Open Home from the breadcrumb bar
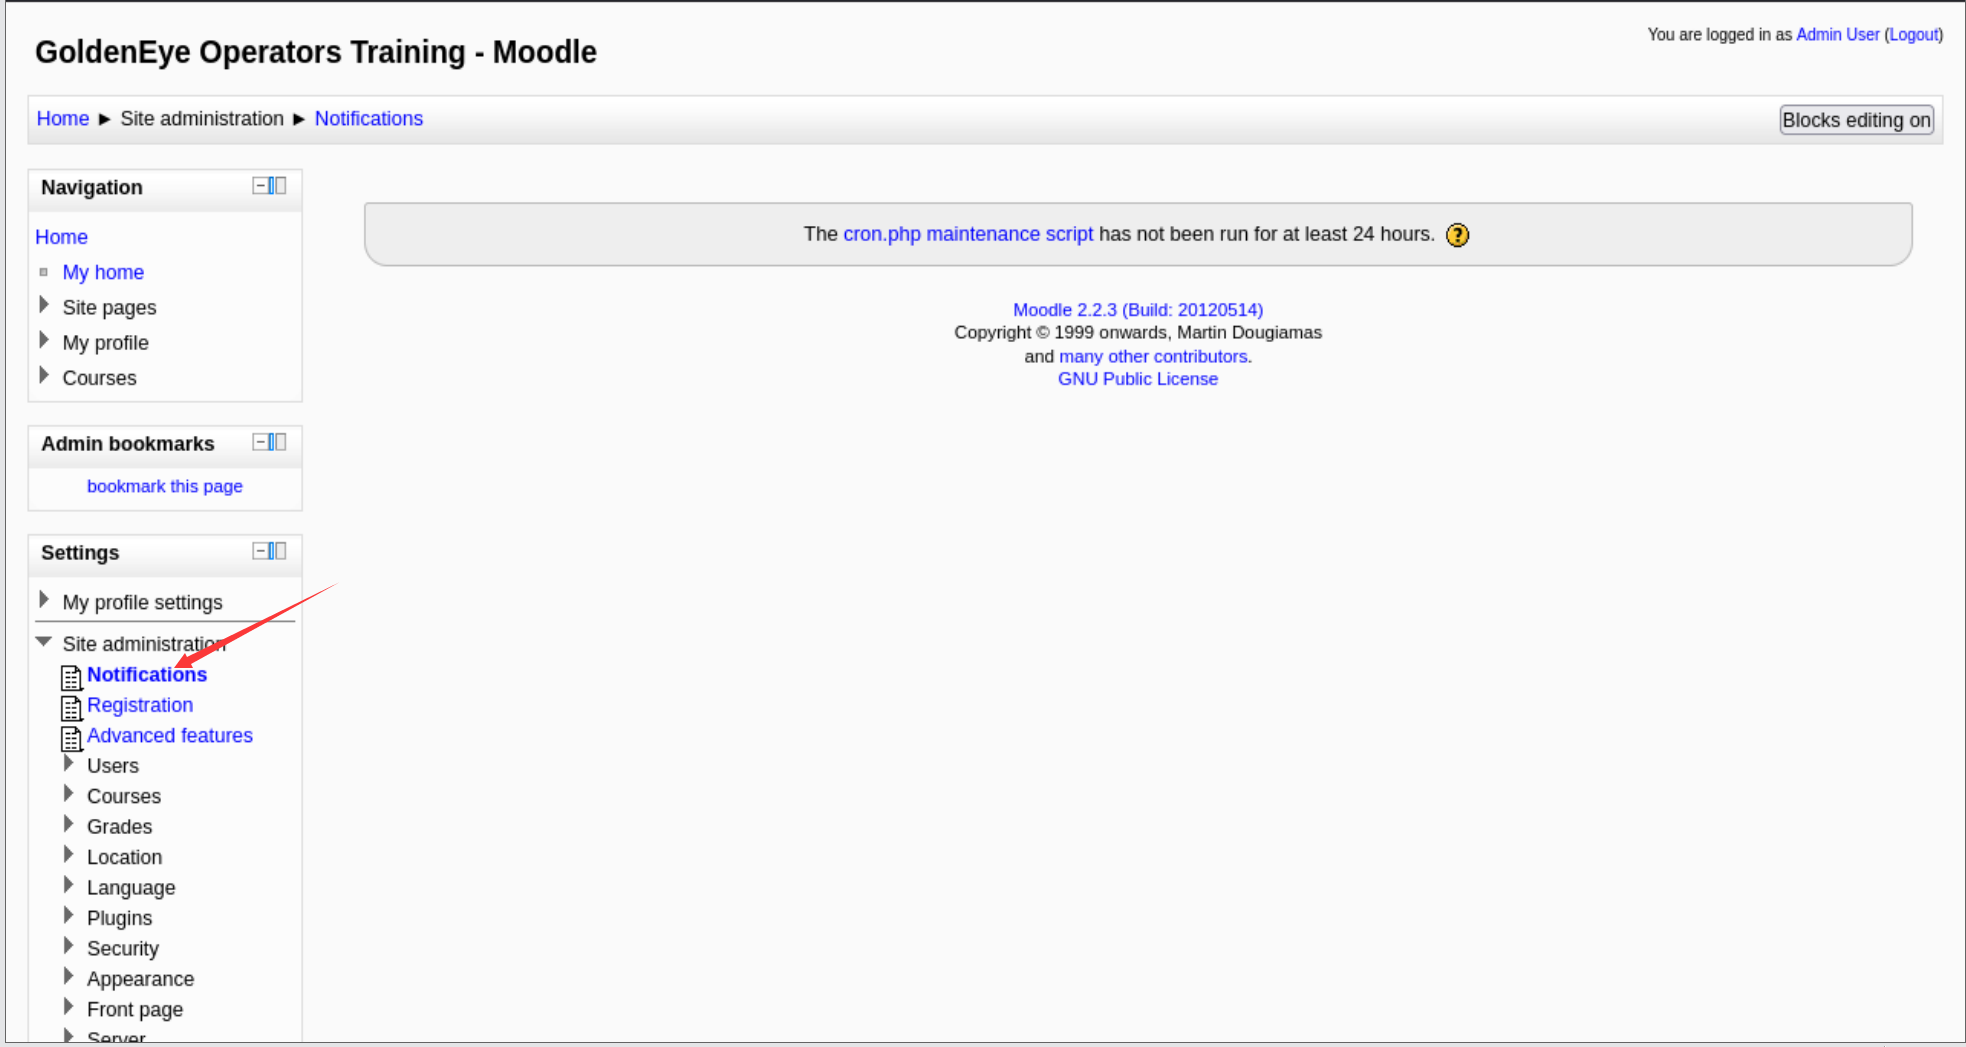The height and width of the screenshot is (1047, 1966). (x=63, y=119)
